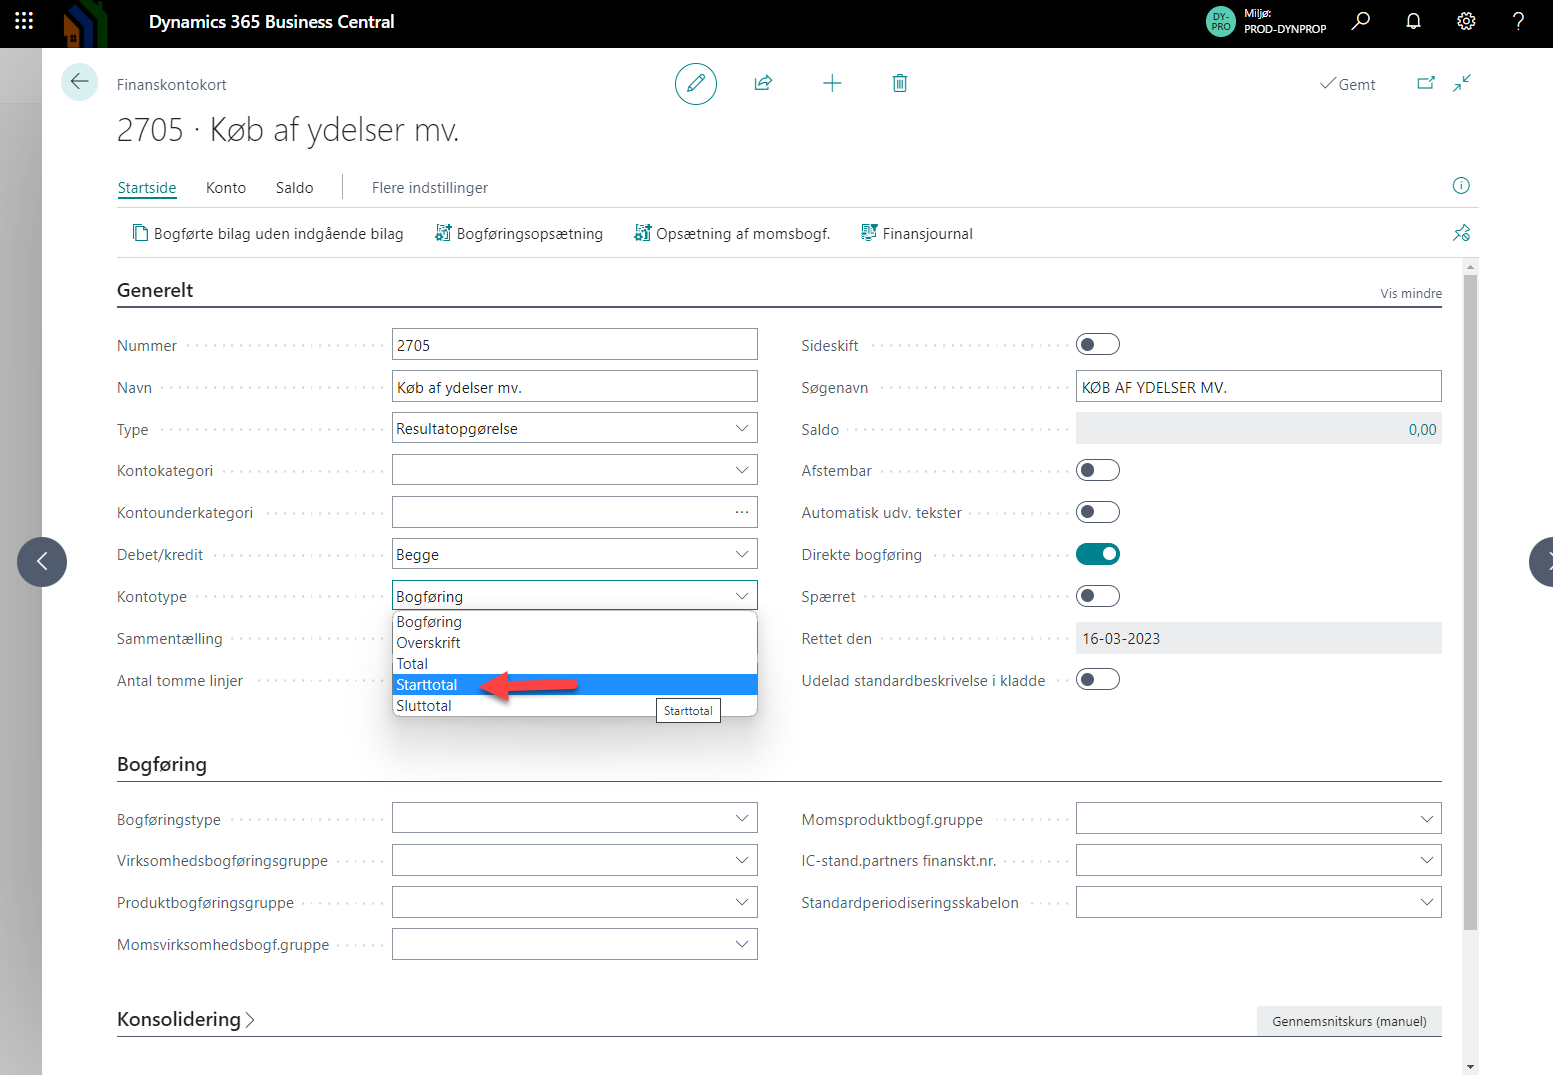Viewport: 1553px width, 1075px height.
Task: Select Sluttotal in Kontotype list
Action: point(575,706)
